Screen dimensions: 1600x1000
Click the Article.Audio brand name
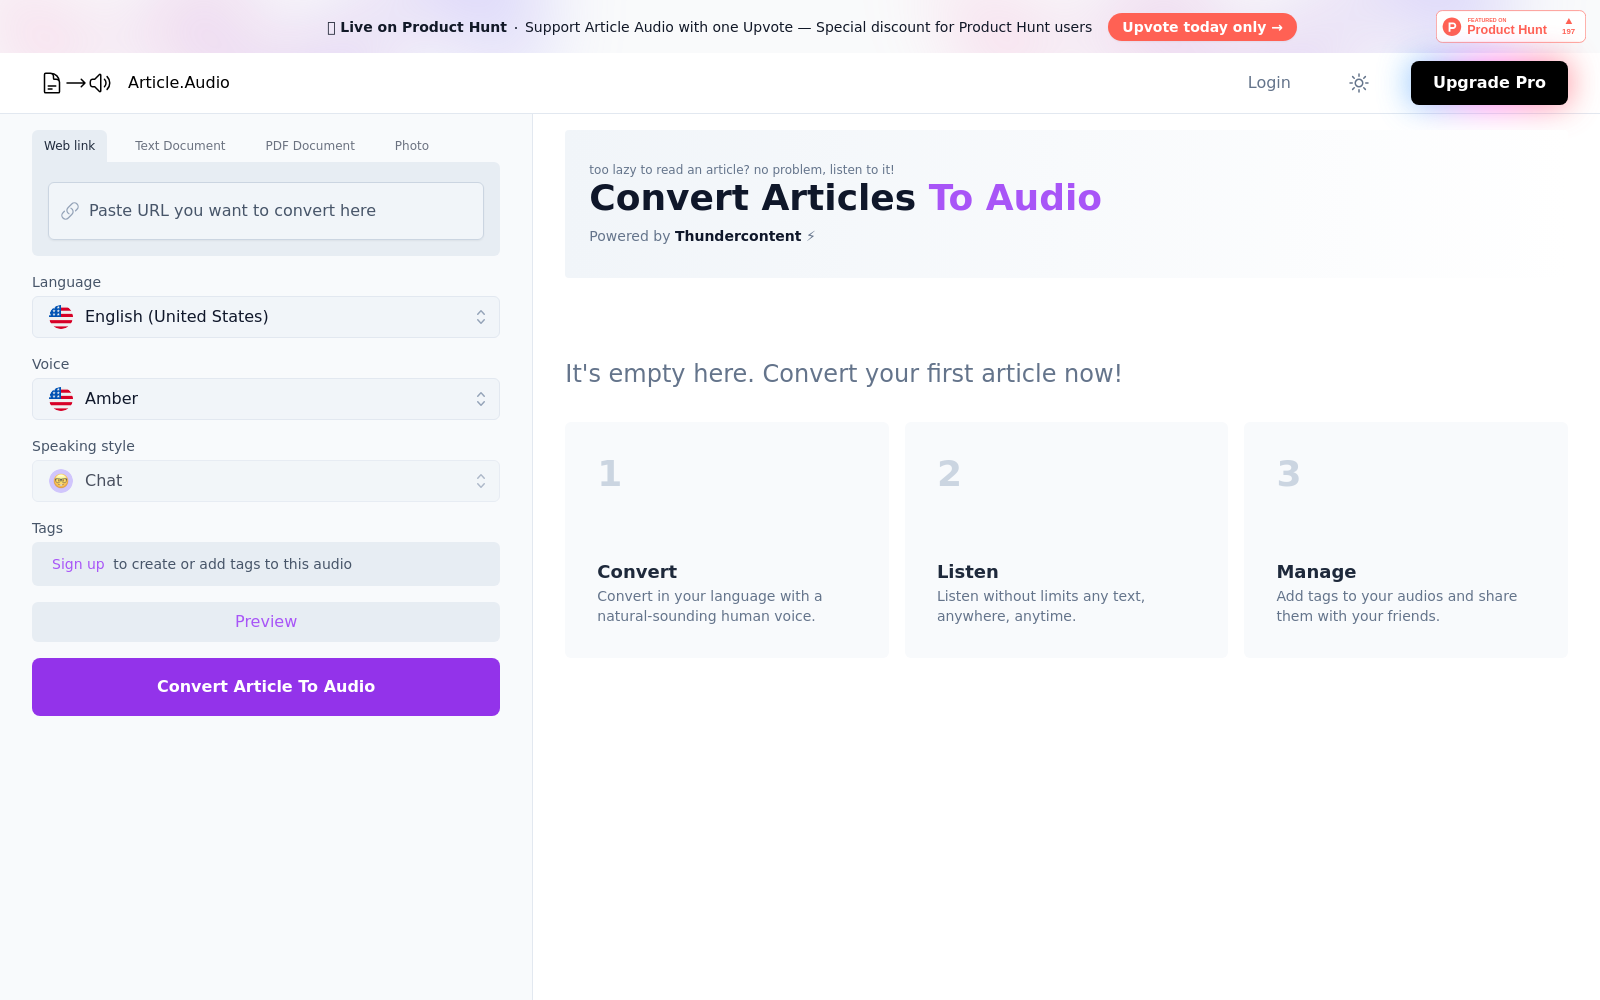pos(179,83)
